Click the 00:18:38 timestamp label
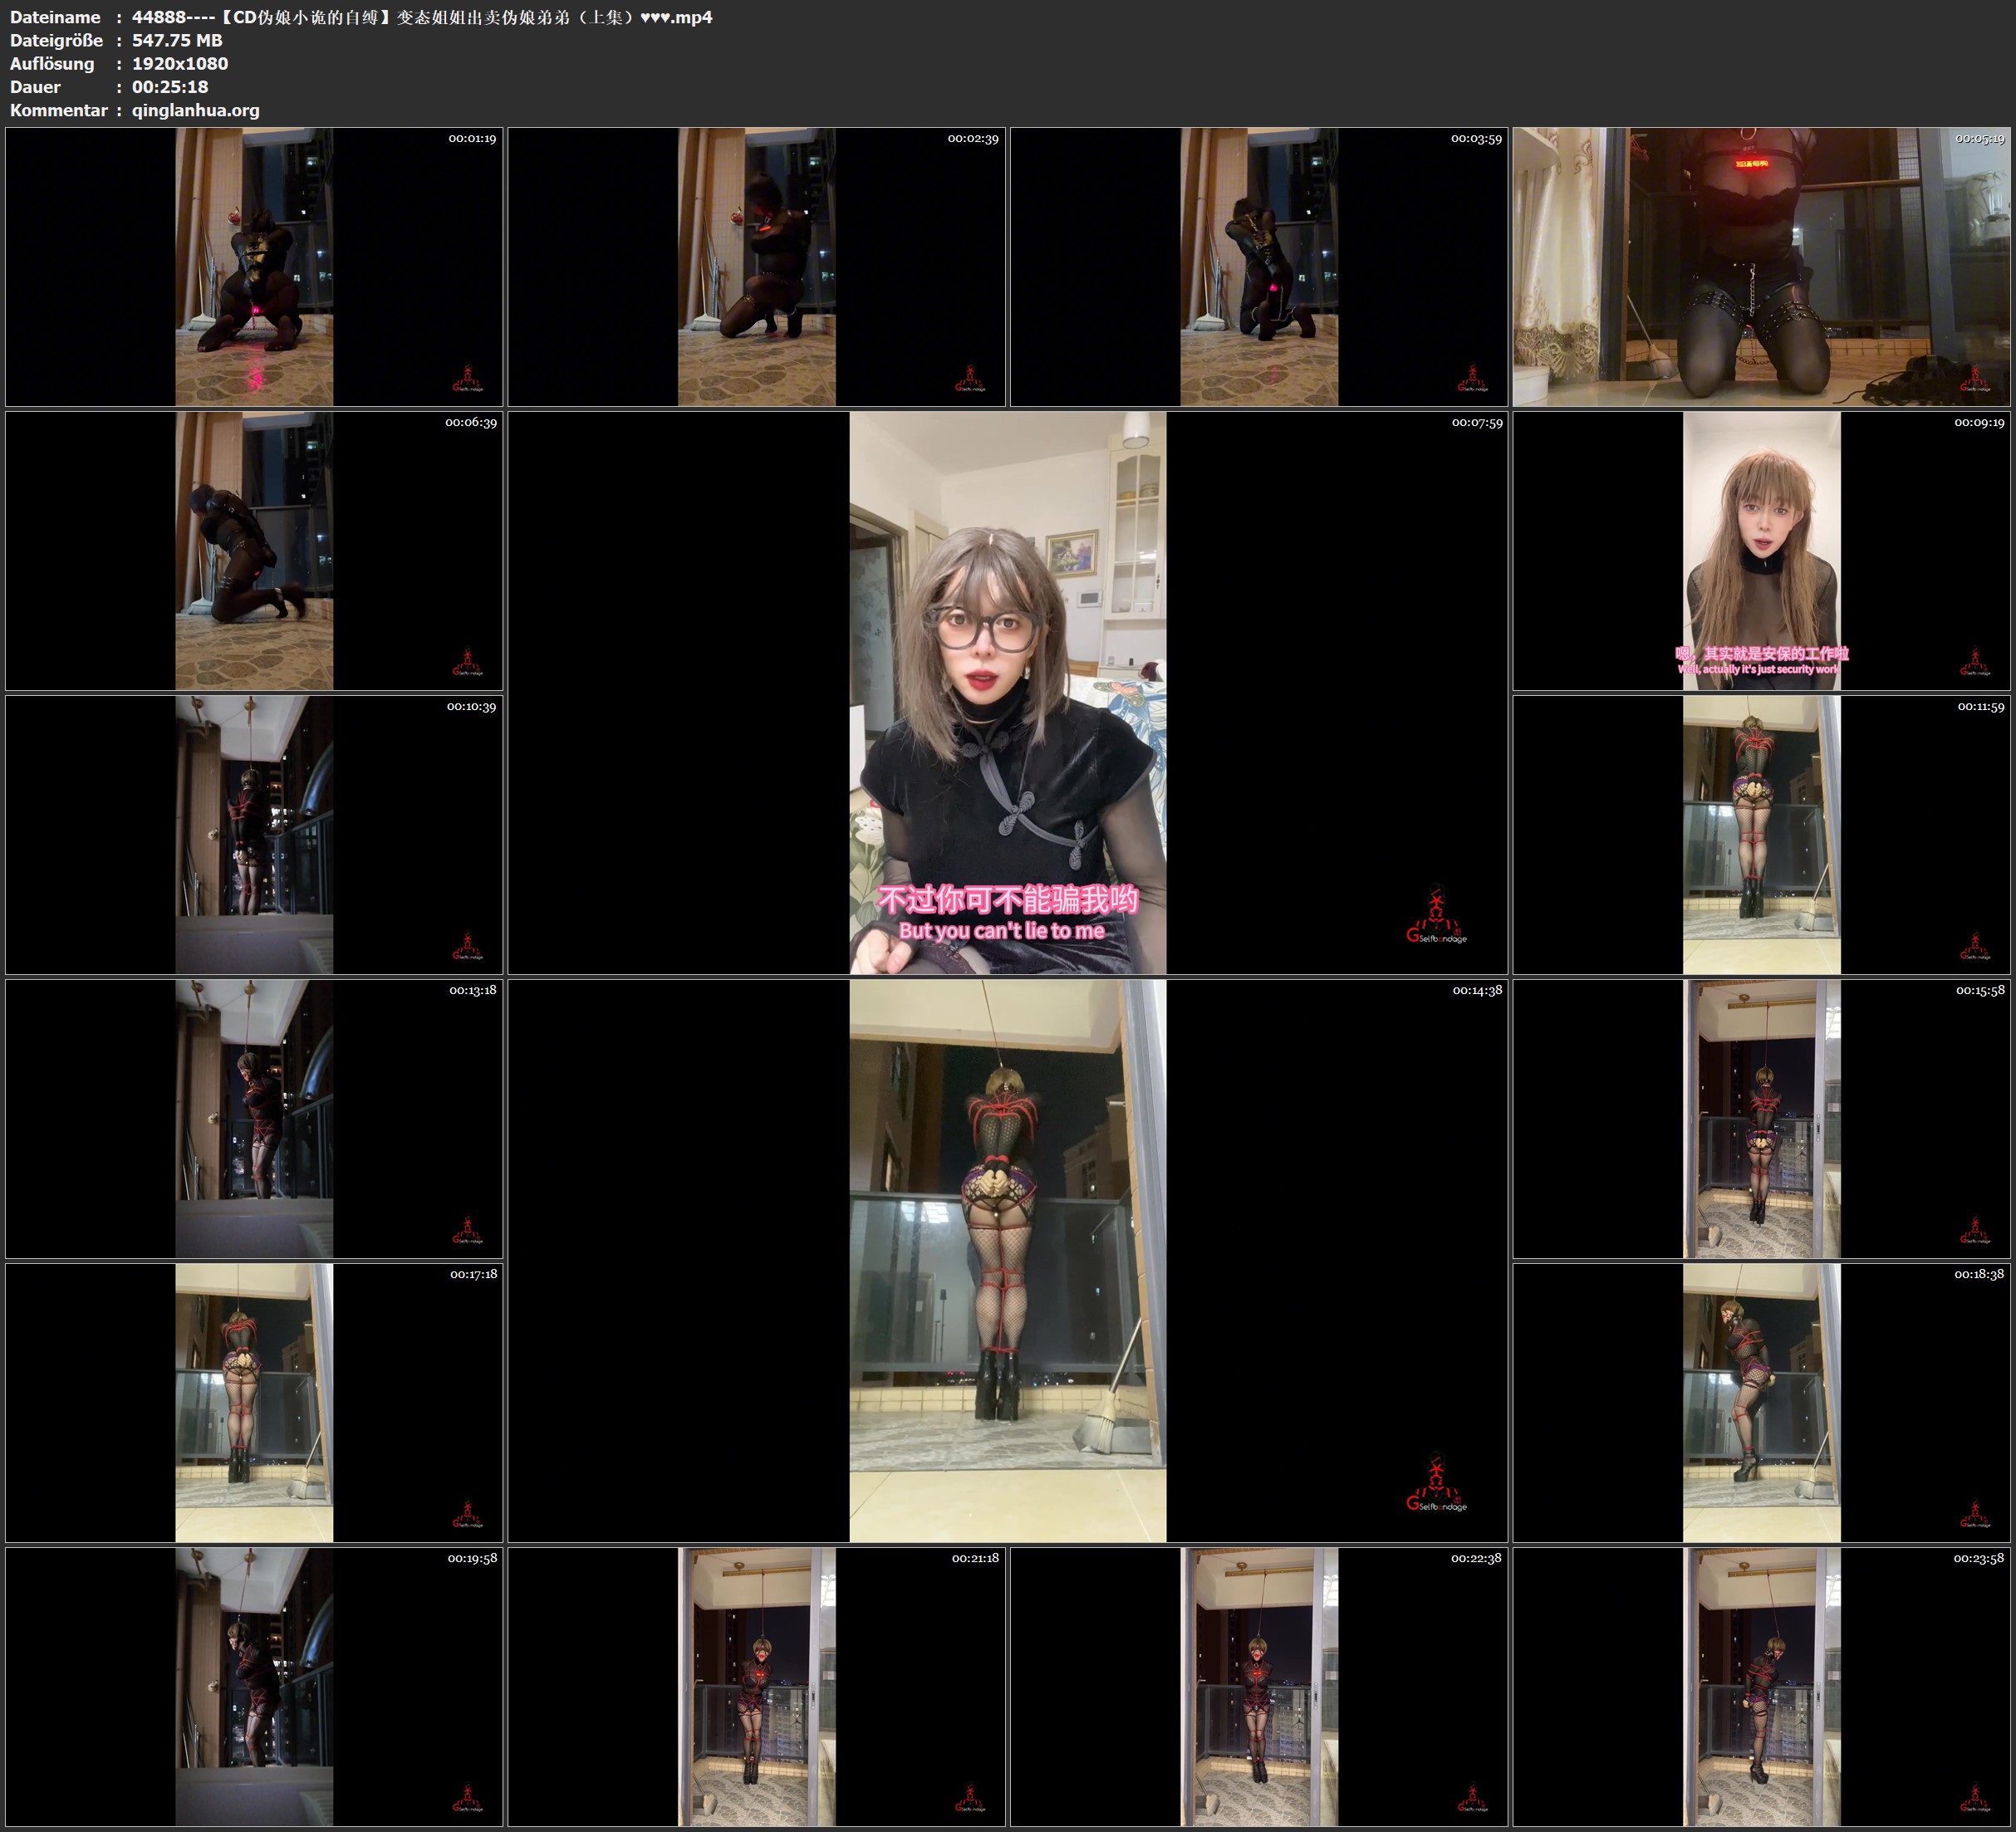This screenshot has width=2016, height=1832. pos(1980,1274)
